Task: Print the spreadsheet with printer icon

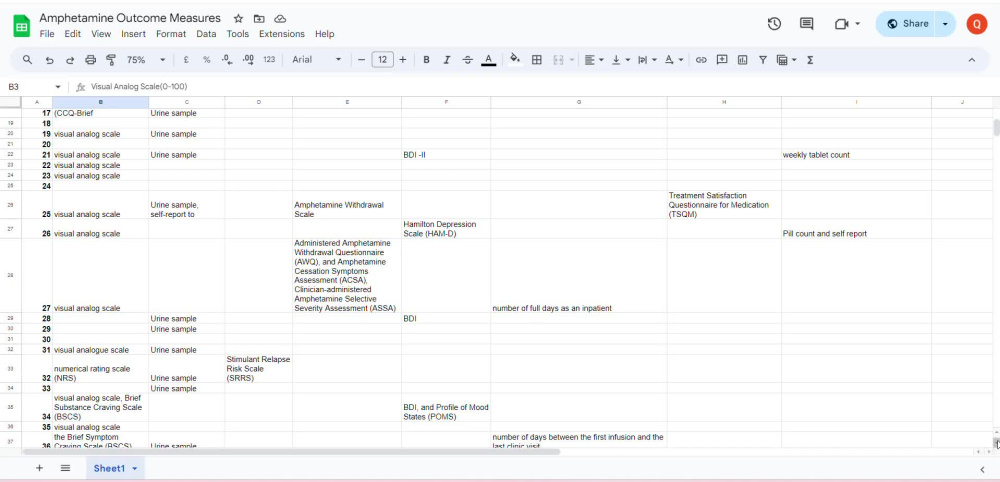Action: [x=91, y=60]
